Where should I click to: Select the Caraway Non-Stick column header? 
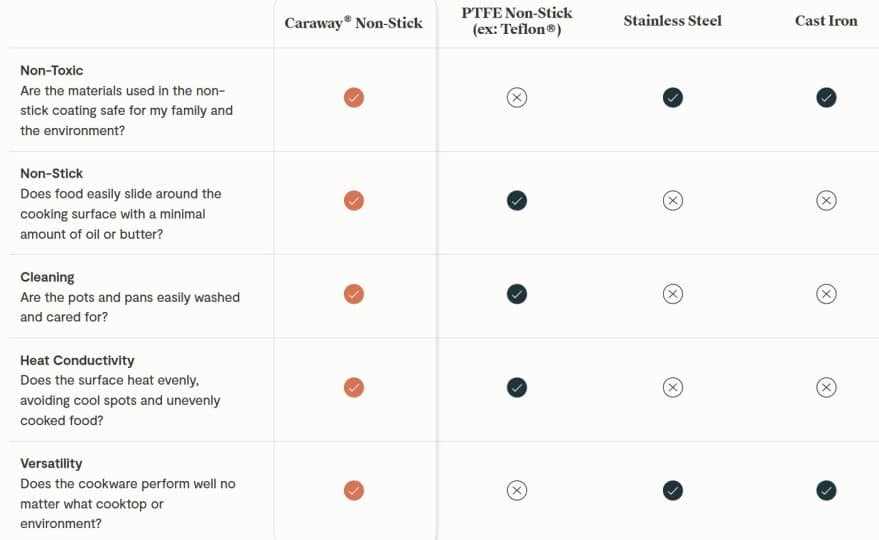354,22
